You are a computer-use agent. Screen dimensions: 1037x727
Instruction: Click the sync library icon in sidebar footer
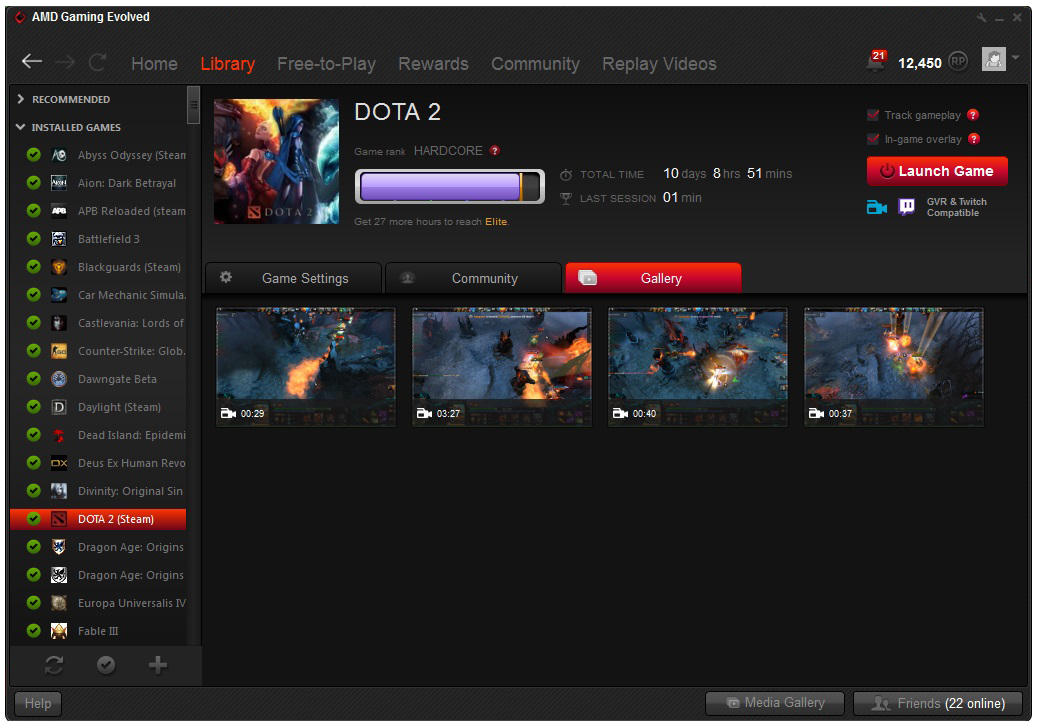click(54, 666)
